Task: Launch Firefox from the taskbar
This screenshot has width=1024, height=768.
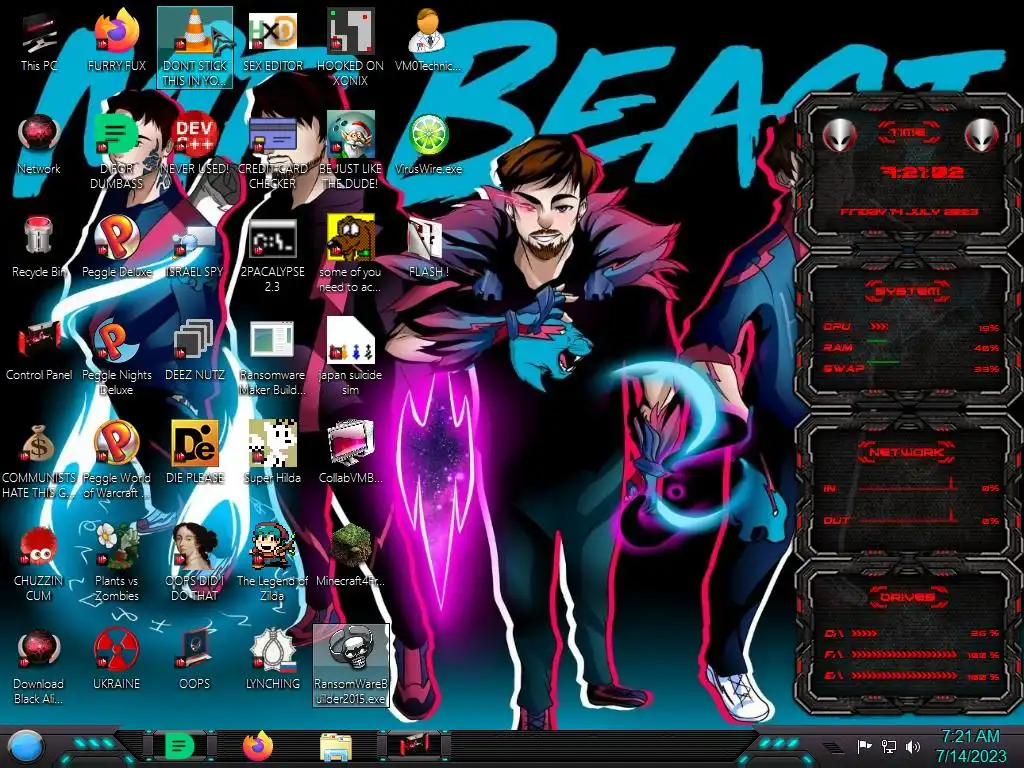Action: click(x=258, y=746)
